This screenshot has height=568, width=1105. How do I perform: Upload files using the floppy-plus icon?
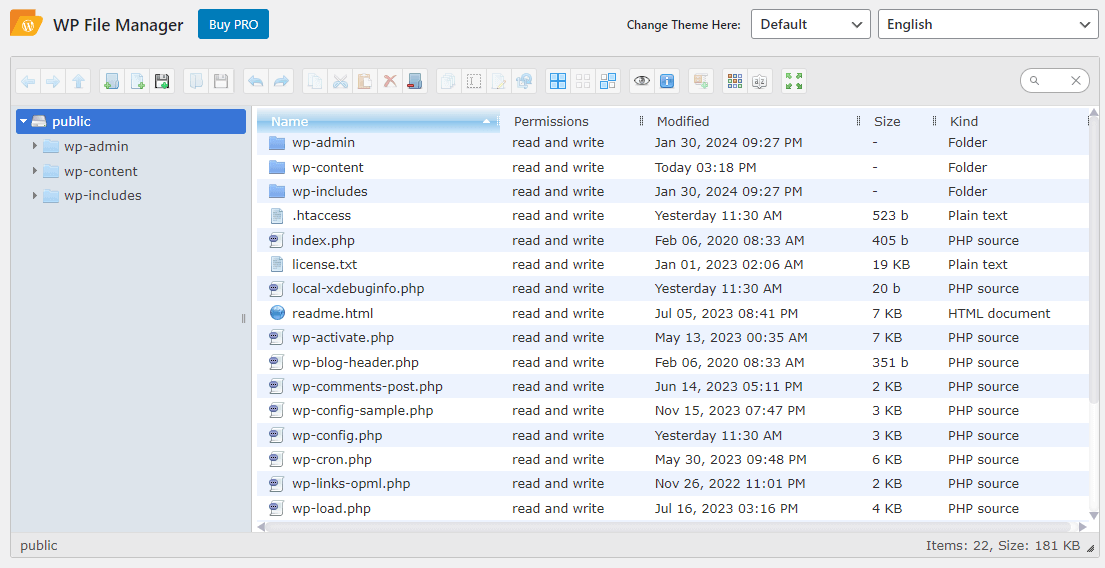coord(162,82)
